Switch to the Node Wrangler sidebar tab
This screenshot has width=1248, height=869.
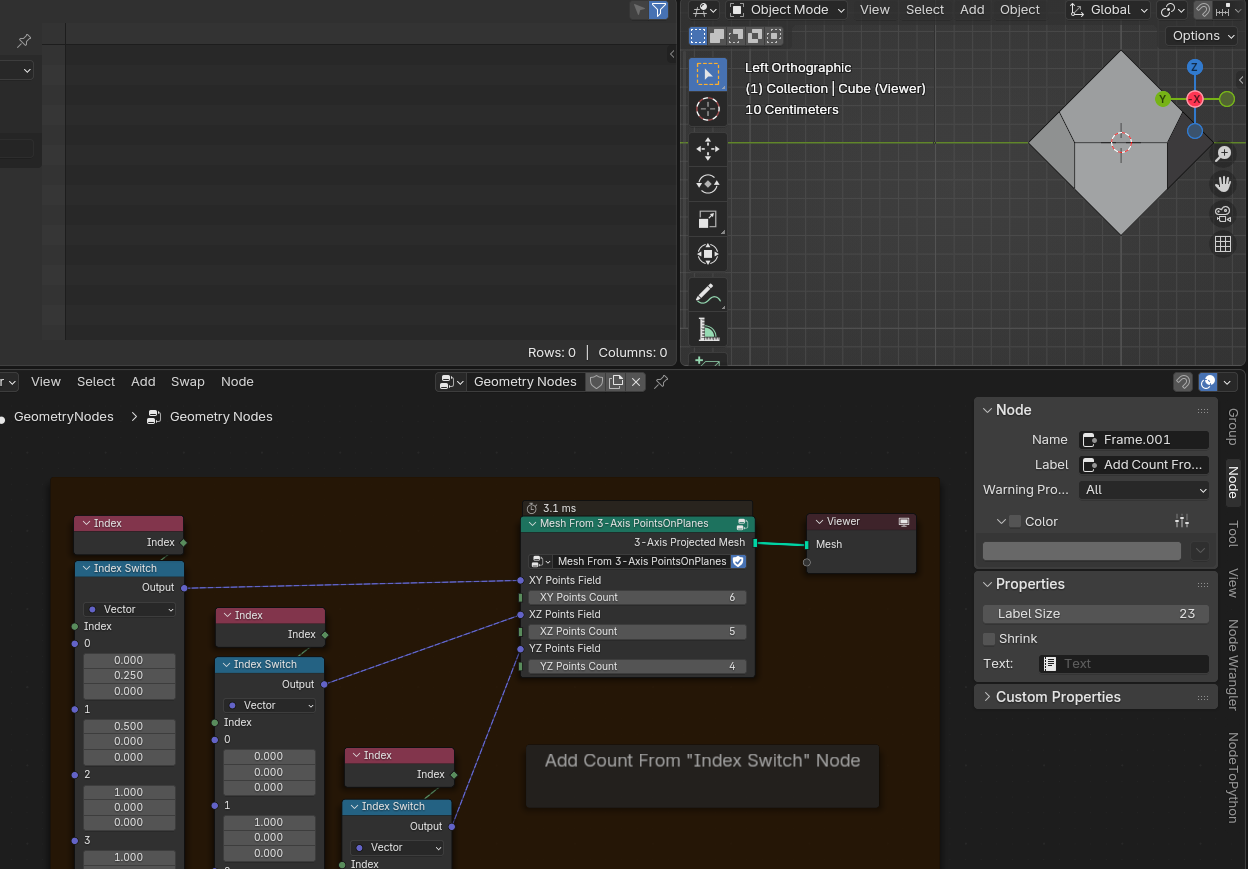pos(1233,664)
